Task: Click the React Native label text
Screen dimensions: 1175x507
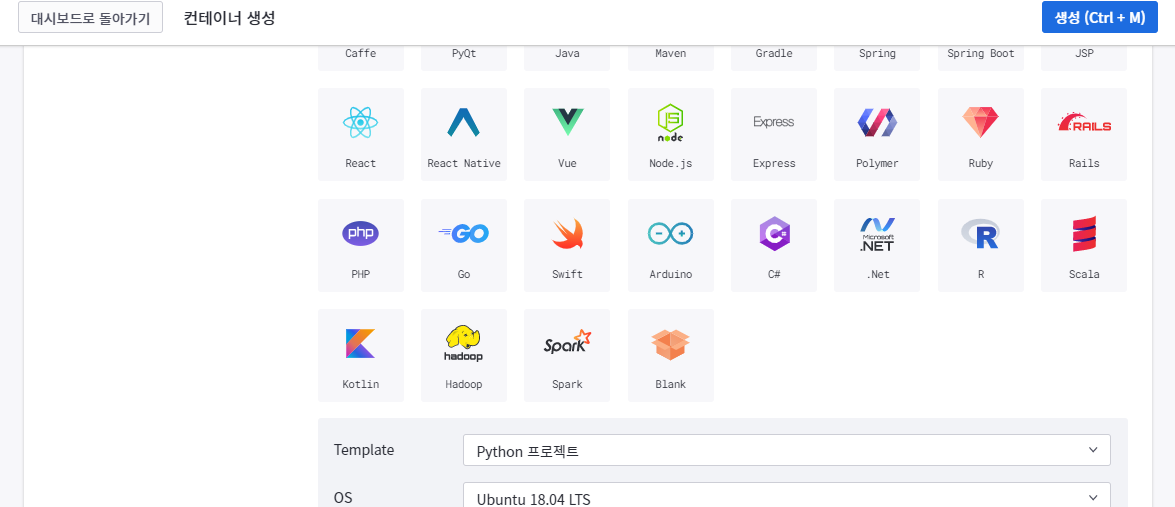Action: coord(464,163)
